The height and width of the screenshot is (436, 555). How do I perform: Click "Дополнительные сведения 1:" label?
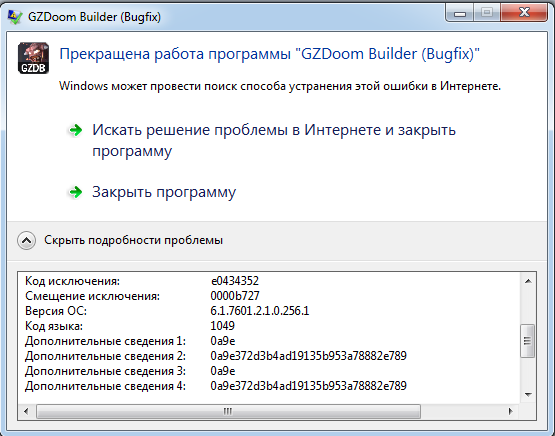(105, 341)
